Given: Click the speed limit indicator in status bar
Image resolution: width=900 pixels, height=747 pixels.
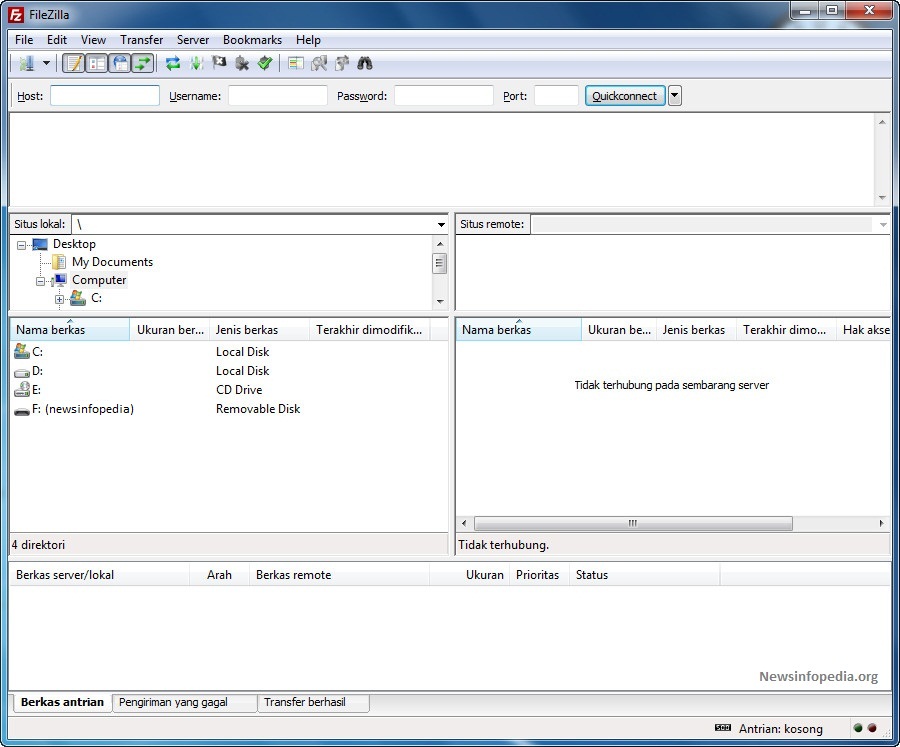Looking at the screenshot, I should [723, 728].
